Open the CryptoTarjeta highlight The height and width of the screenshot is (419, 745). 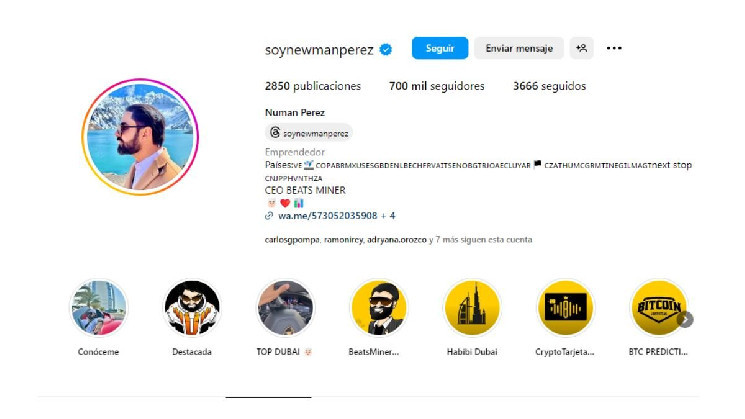pos(565,318)
